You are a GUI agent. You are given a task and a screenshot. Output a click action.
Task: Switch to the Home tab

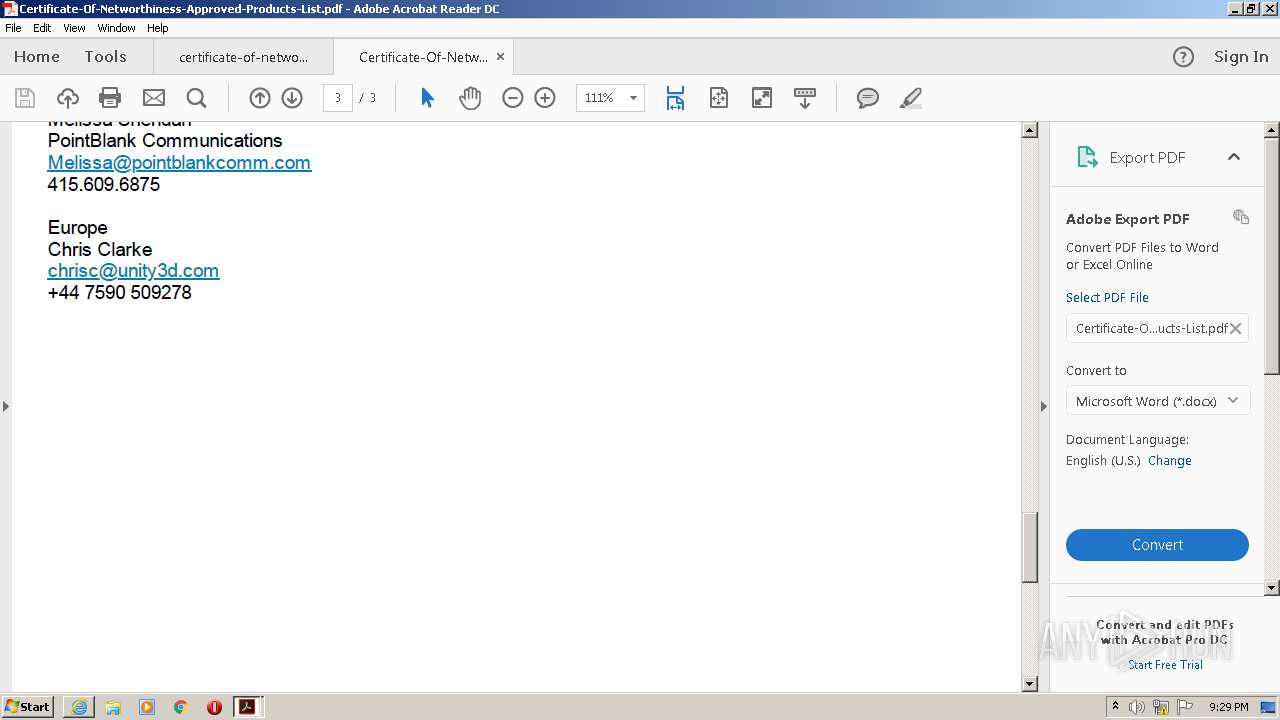pyautogui.click(x=37, y=57)
